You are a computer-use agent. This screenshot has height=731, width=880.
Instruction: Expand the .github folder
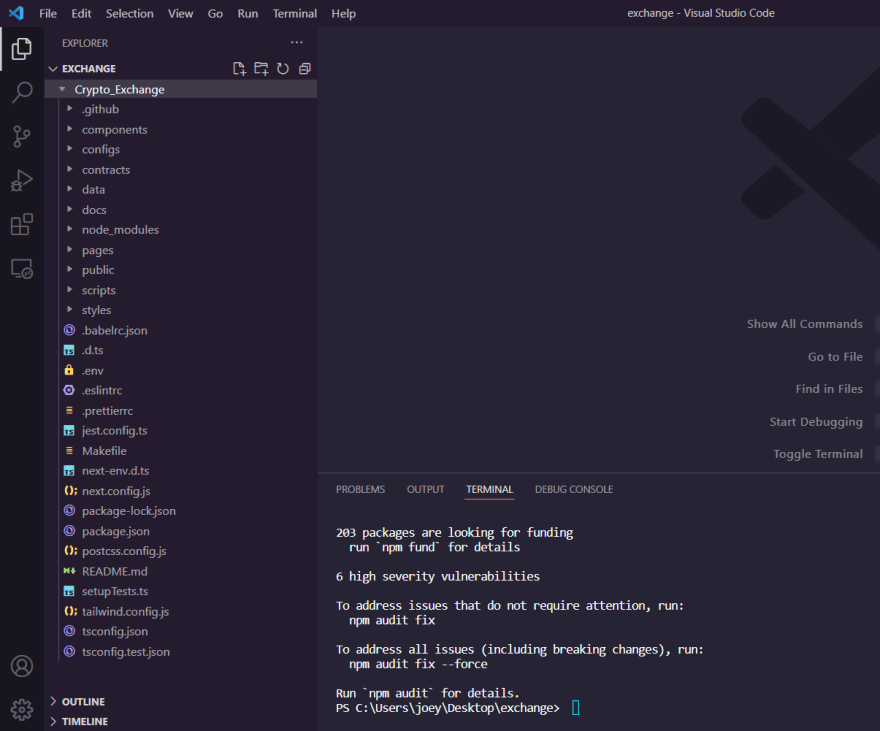[70, 108]
